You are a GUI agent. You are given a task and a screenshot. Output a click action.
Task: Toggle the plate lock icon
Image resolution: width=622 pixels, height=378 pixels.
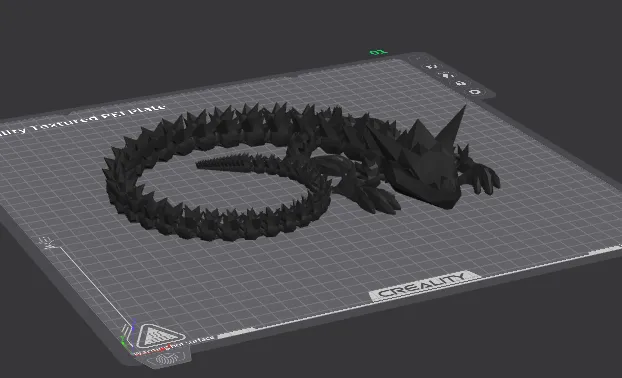(460, 83)
